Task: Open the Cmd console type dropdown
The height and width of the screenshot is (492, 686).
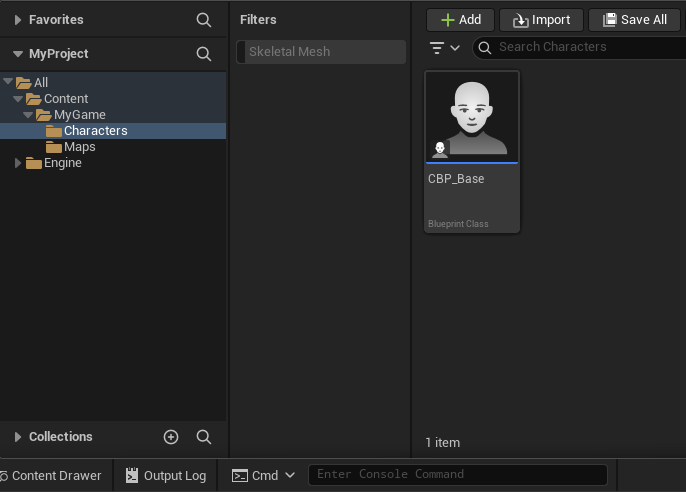Action: tap(264, 476)
